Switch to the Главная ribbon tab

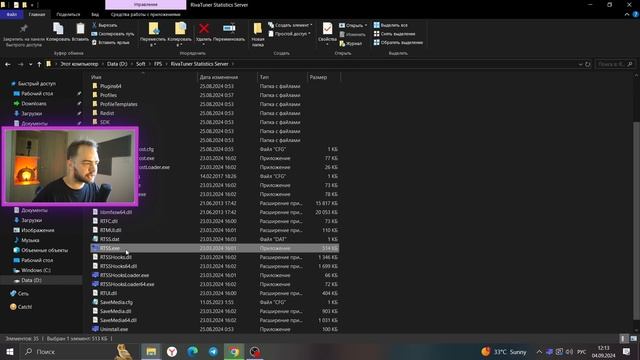(x=37, y=14)
